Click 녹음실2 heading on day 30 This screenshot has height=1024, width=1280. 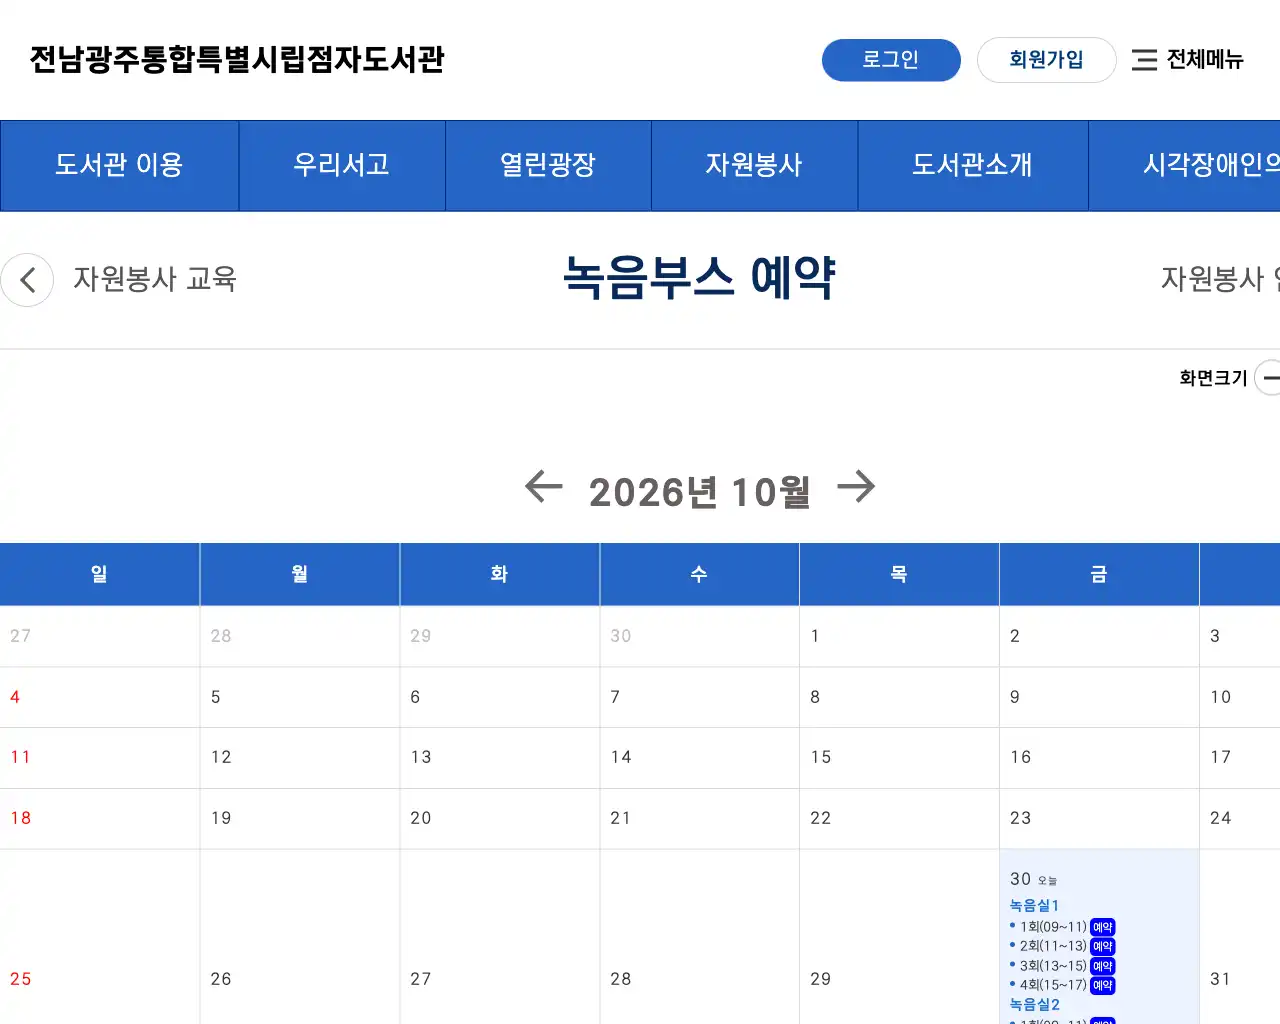(x=1034, y=1004)
